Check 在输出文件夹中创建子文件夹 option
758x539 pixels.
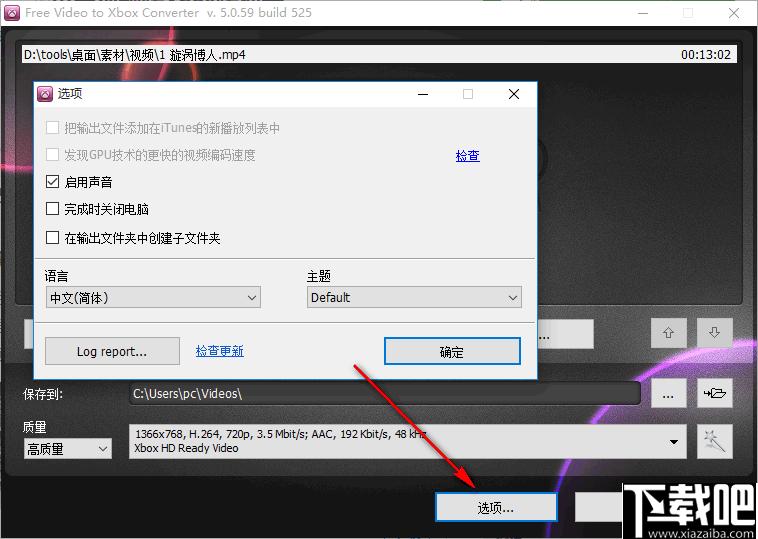pyautogui.click(x=52, y=238)
